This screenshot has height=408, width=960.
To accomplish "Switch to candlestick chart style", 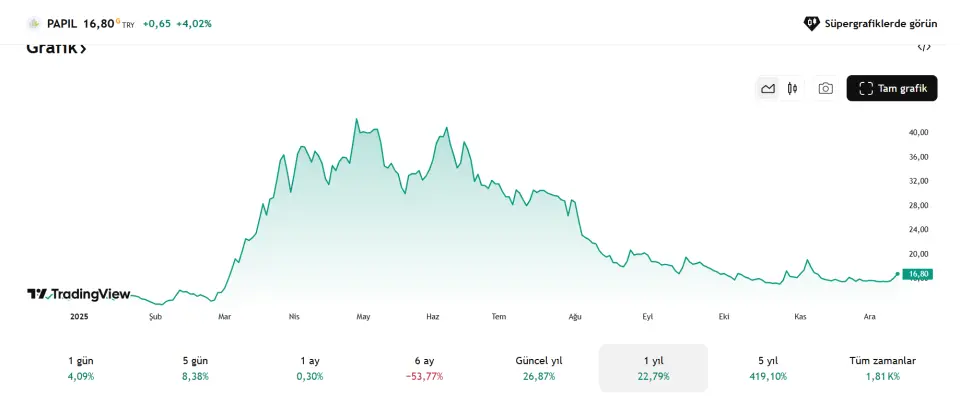I will coord(792,88).
